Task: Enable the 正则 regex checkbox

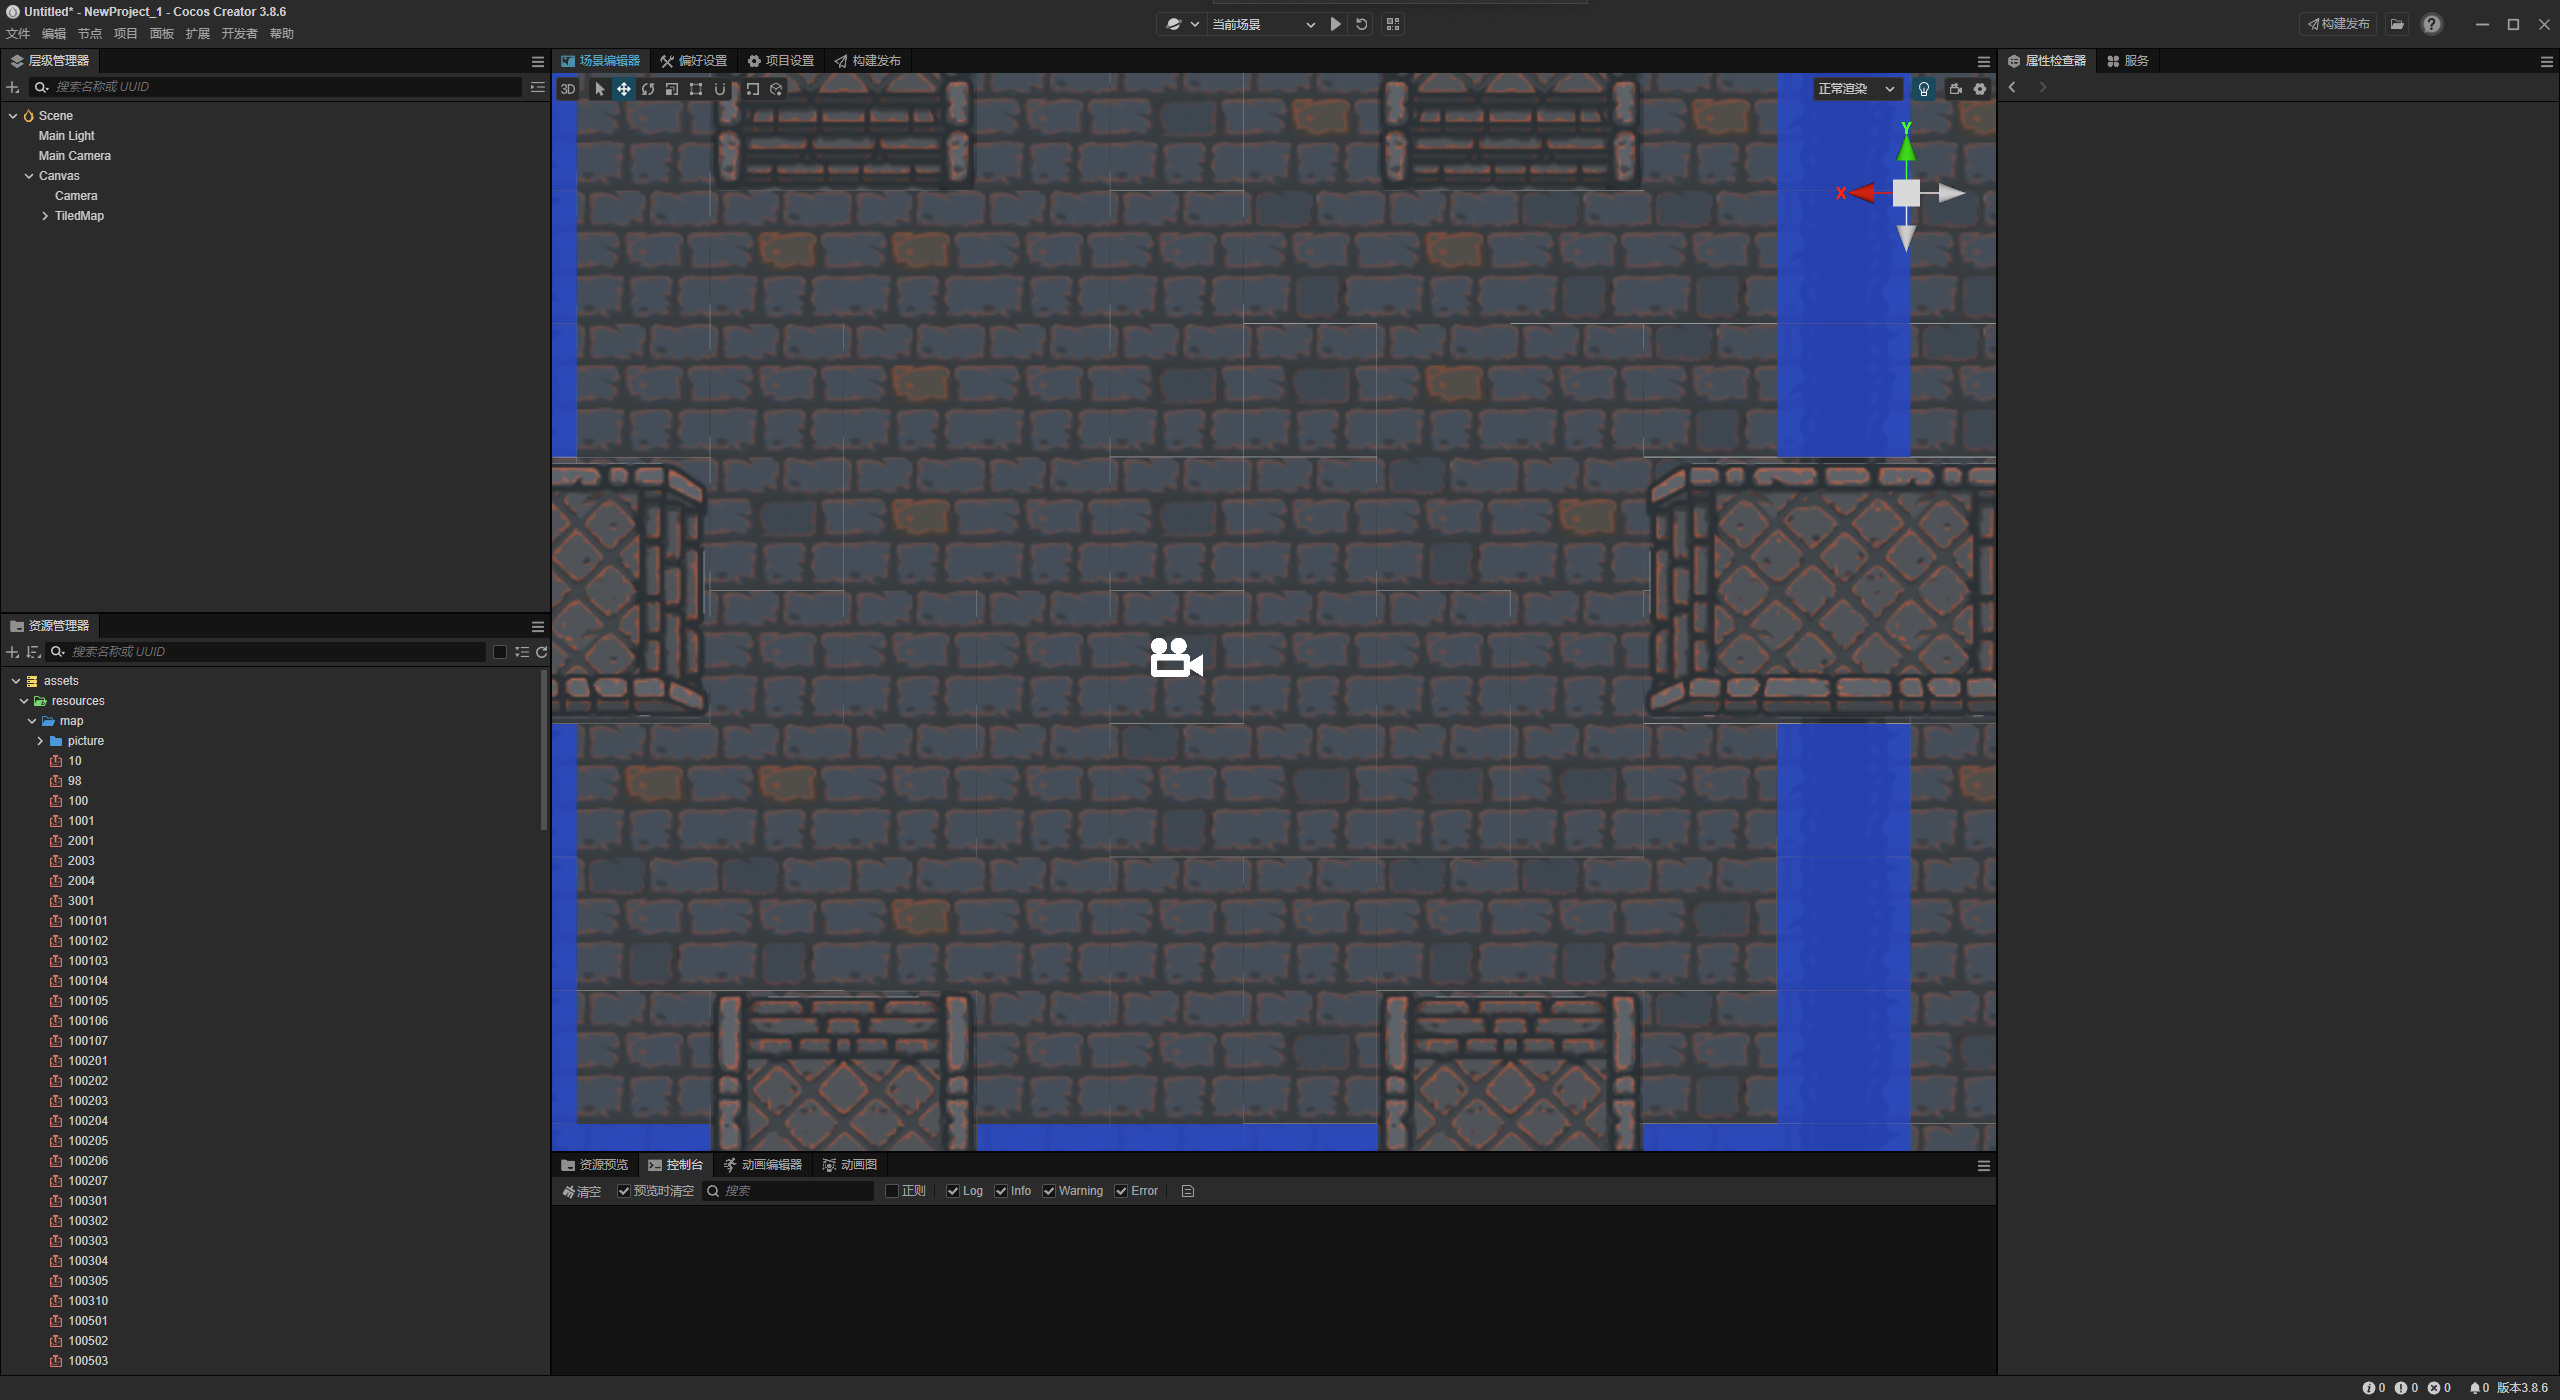Action: 892,1191
